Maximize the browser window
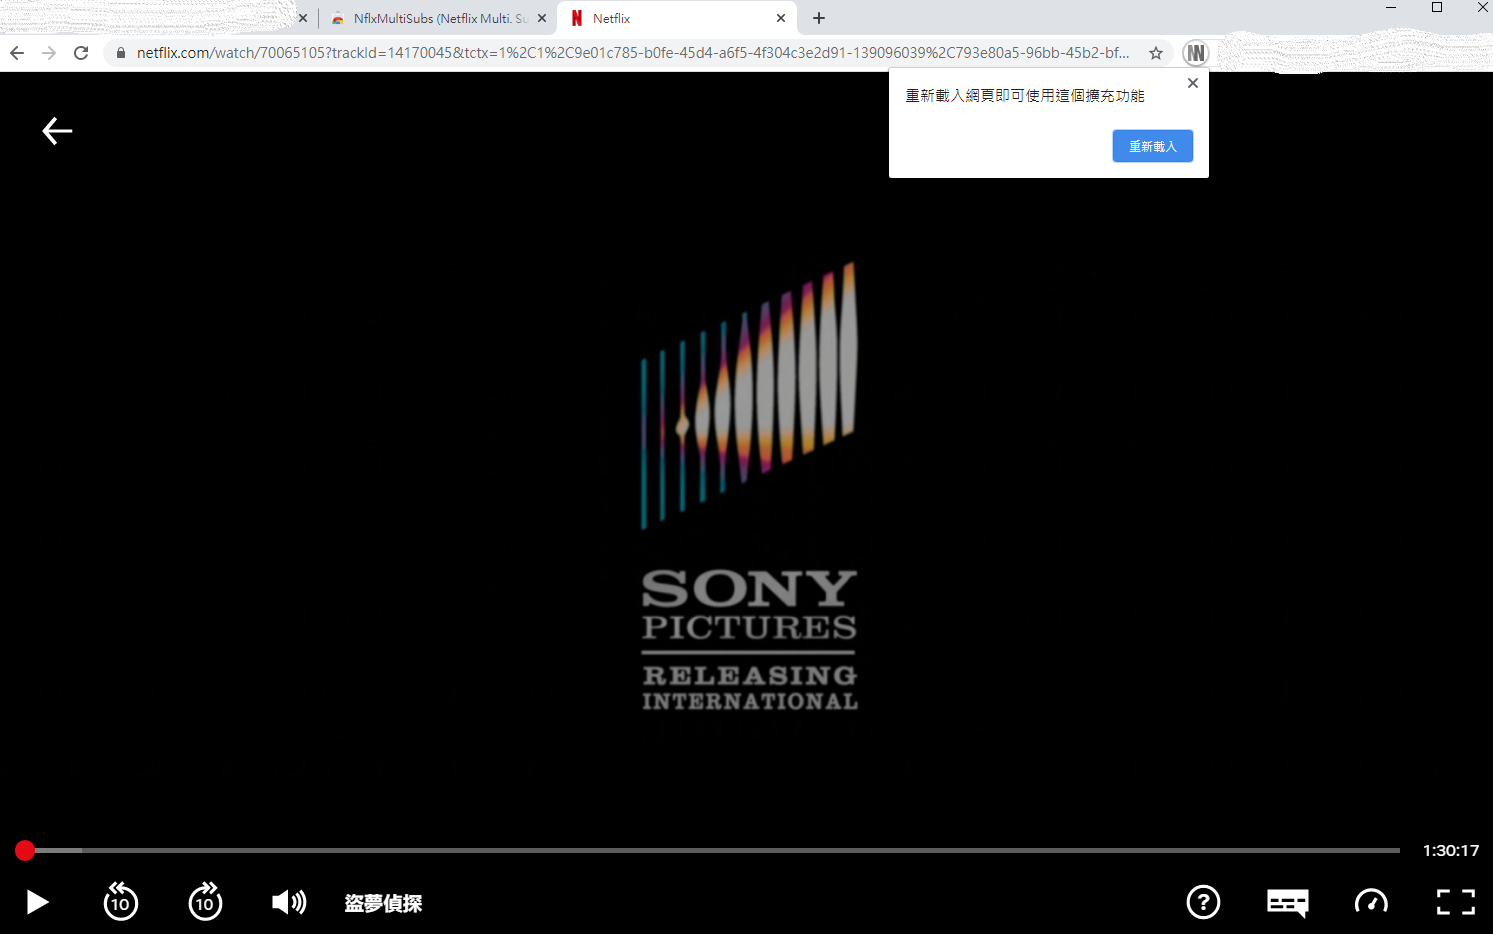Viewport: 1493px width, 934px height. pyautogui.click(x=1437, y=8)
